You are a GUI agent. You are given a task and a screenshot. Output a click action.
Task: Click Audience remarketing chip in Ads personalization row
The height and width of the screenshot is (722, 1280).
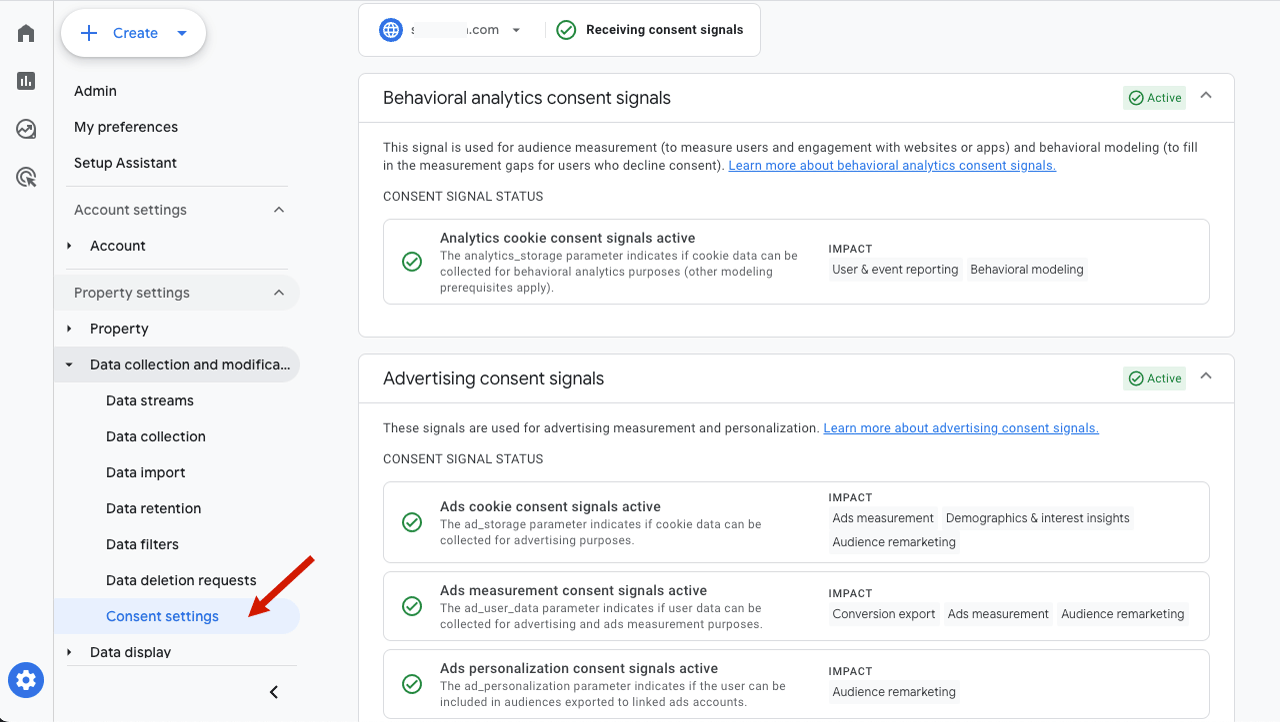point(894,692)
